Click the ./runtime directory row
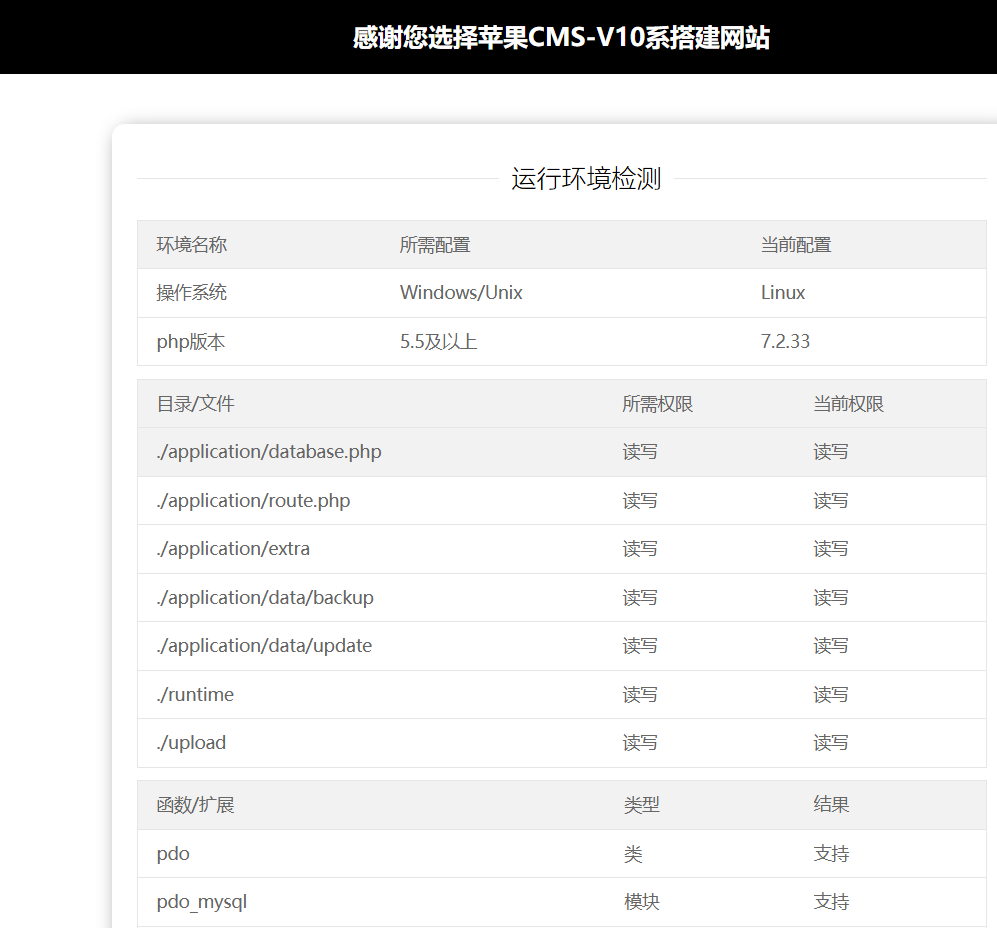997x928 pixels. 562,695
